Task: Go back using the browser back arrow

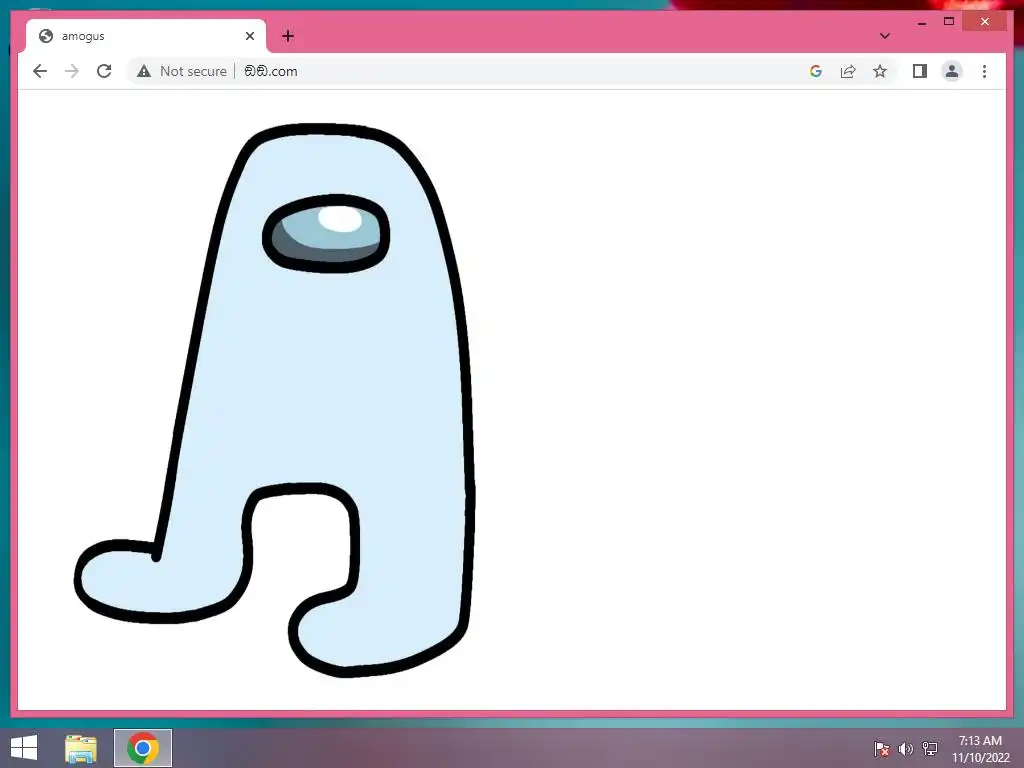Action: 40,71
